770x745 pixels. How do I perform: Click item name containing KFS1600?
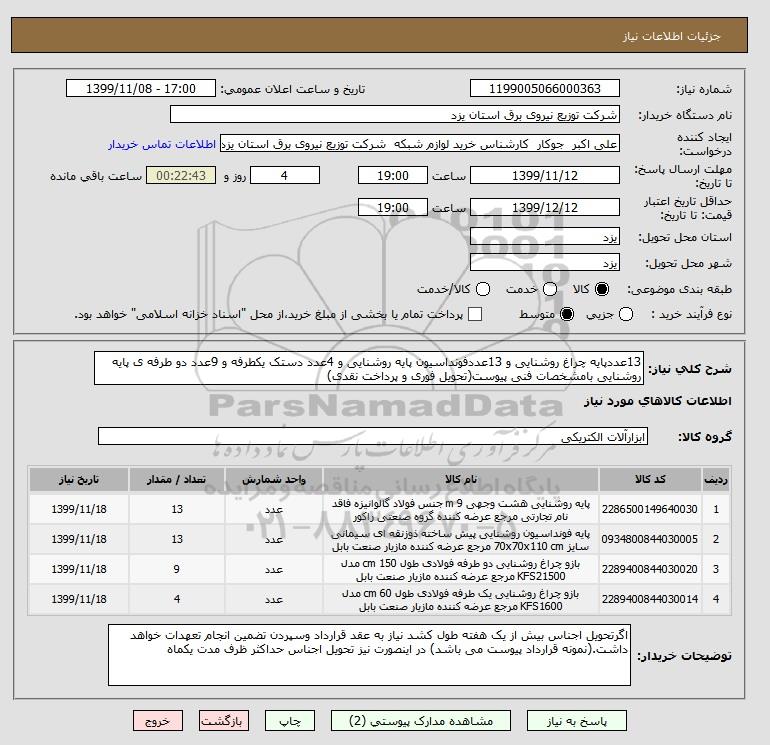pos(461,600)
